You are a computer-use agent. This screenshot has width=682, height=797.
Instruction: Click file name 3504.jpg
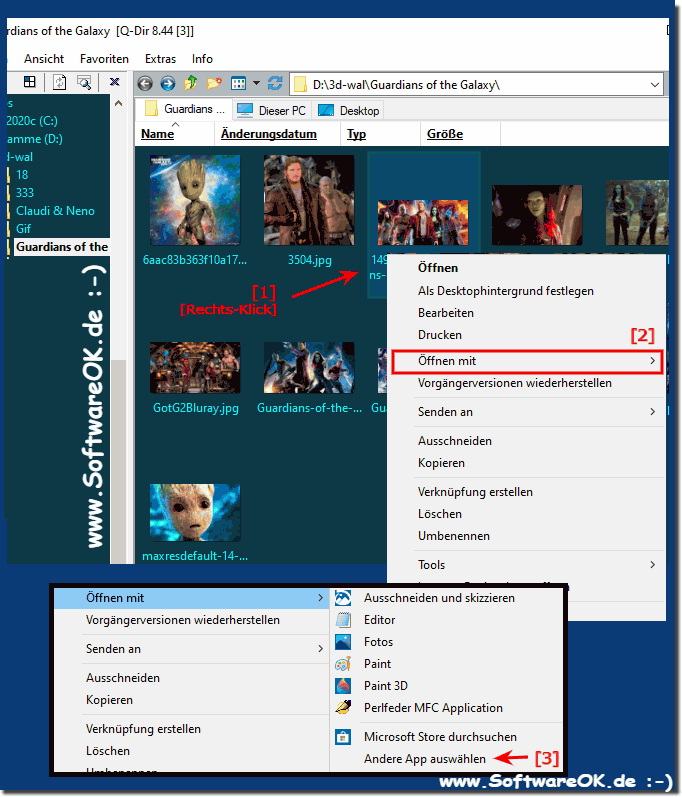click(x=309, y=260)
